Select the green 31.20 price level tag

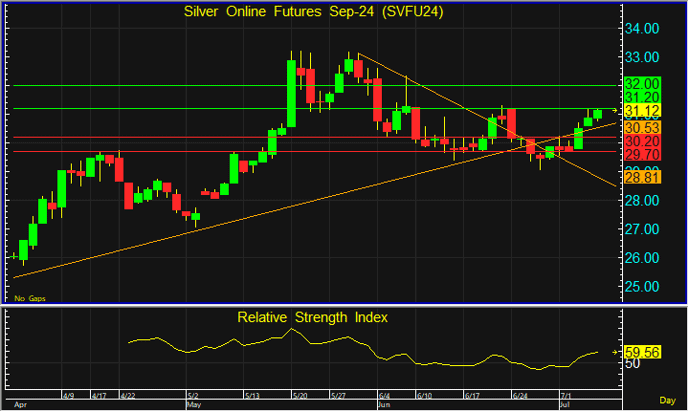point(642,96)
